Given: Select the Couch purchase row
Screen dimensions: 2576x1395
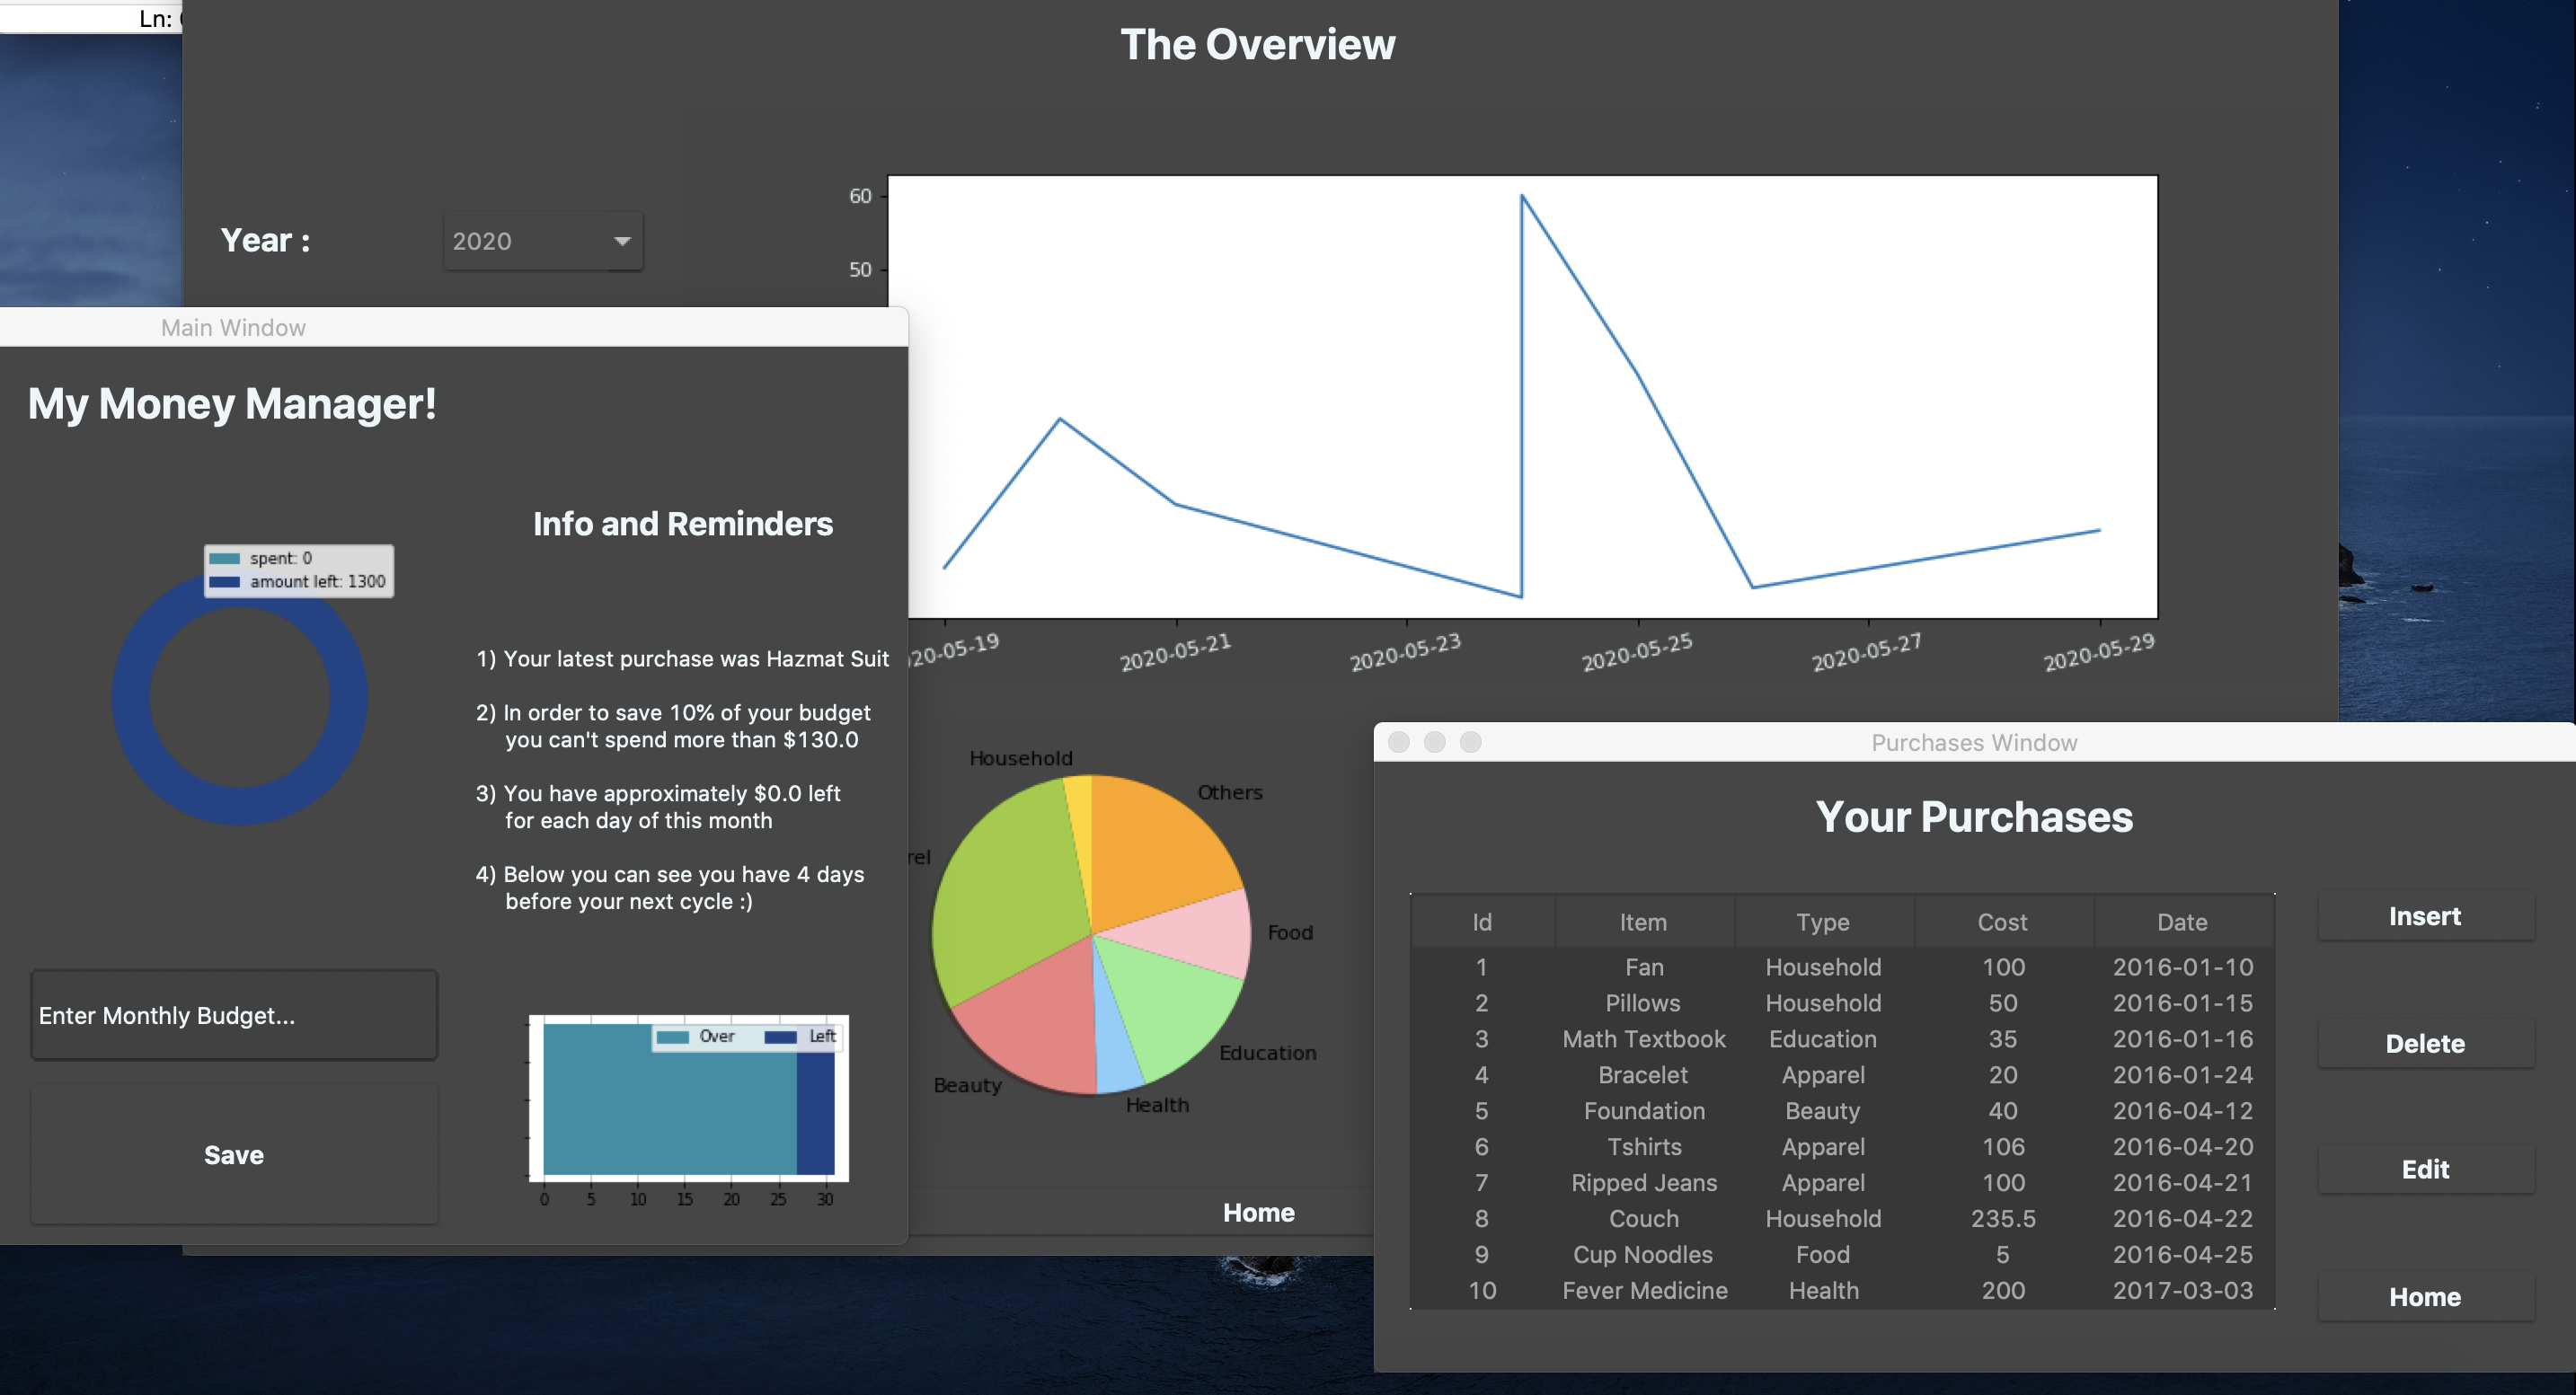Looking at the screenshot, I should click(1842, 1218).
